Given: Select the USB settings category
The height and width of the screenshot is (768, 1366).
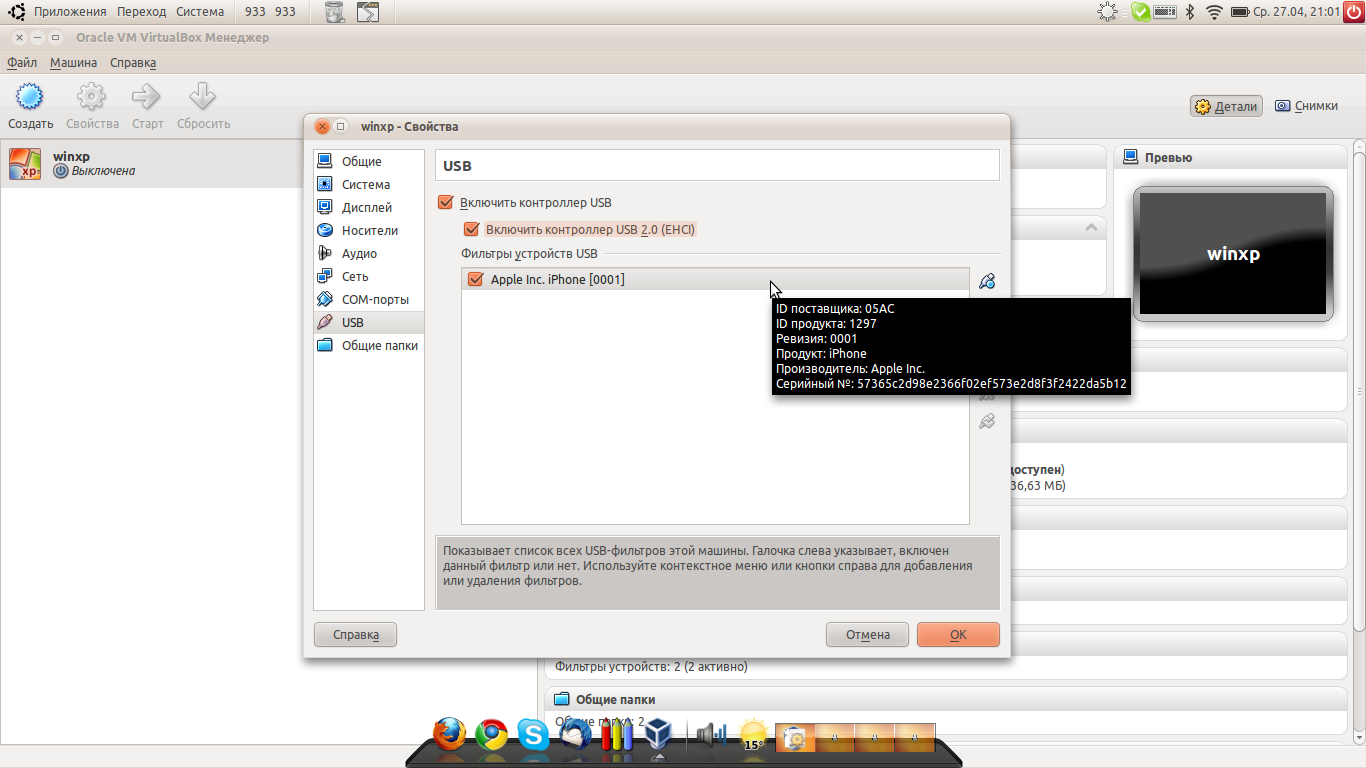Looking at the screenshot, I should click(368, 322).
